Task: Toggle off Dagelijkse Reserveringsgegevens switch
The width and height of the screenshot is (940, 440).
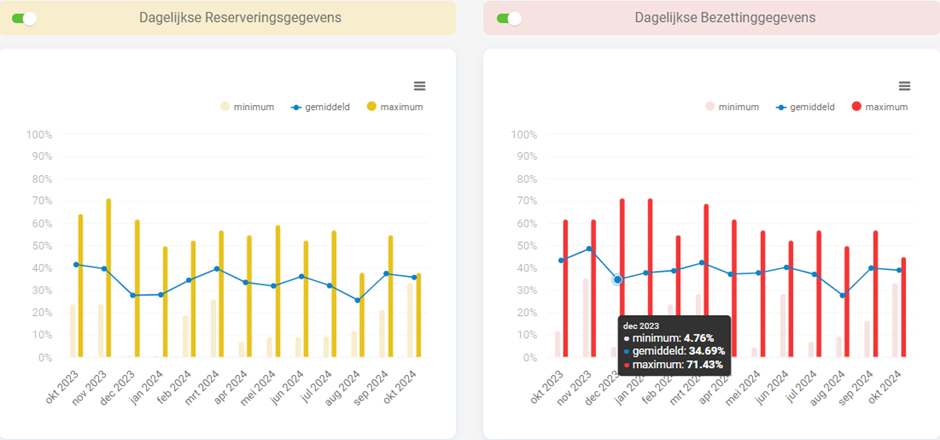Action: (24, 18)
